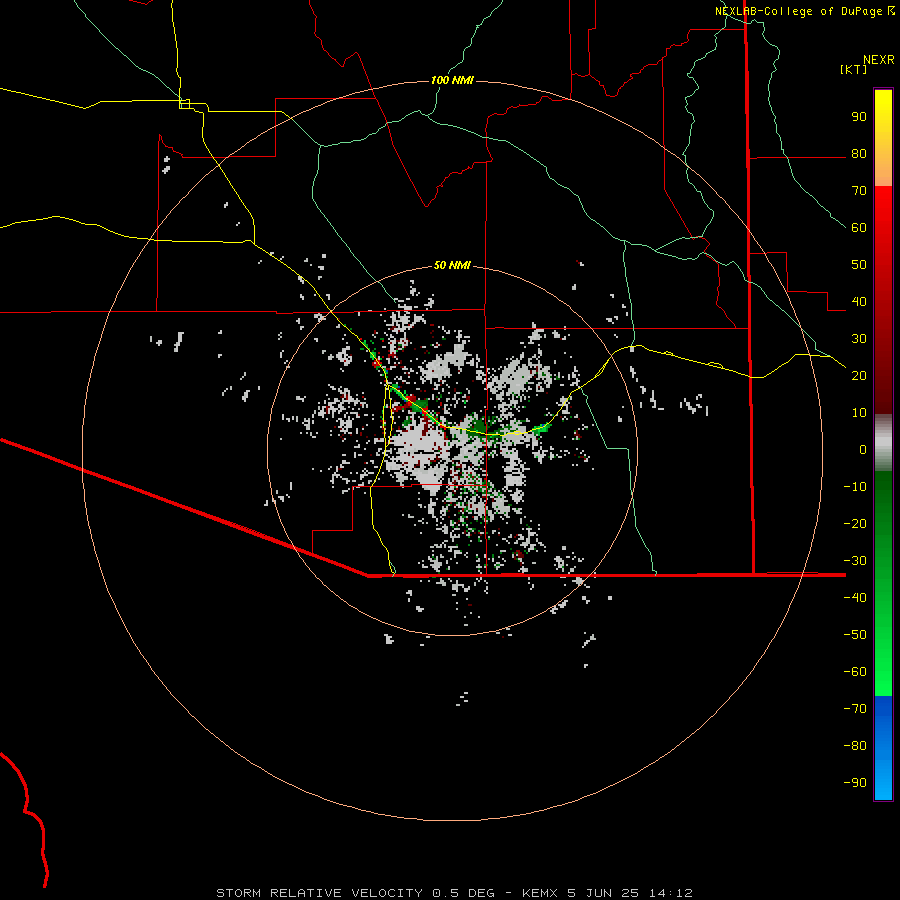Click the -30 knot scale label
The width and height of the screenshot is (900, 900).
click(x=855, y=561)
